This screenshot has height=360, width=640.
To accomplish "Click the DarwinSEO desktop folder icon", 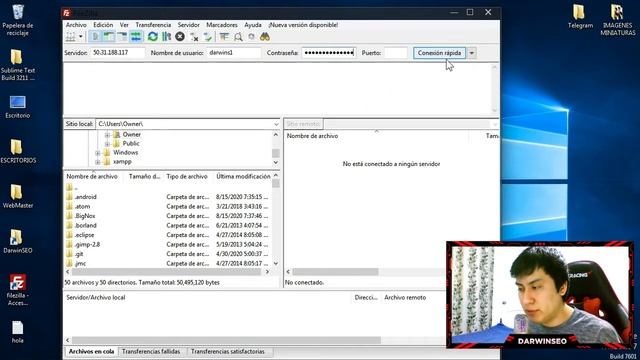I will tap(18, 241).
